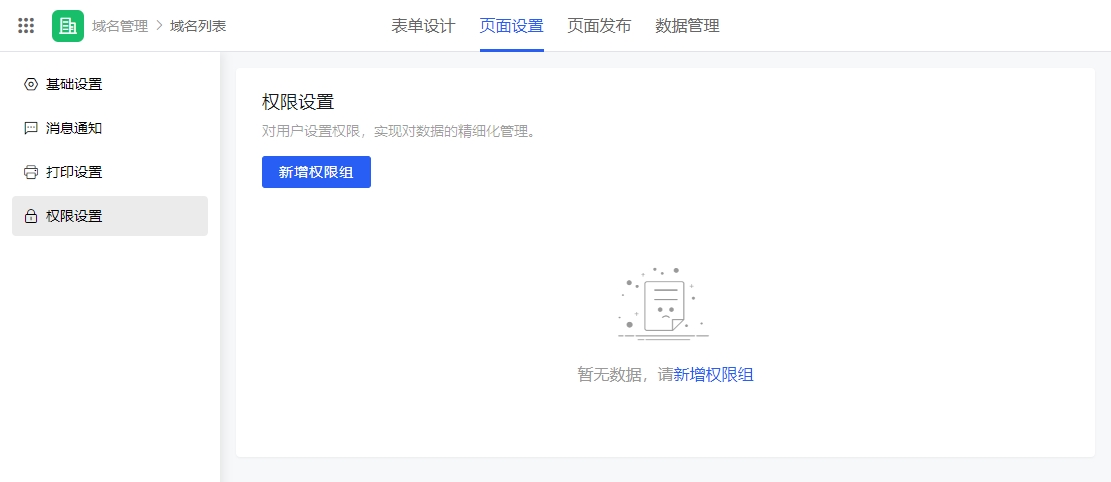This screenshot has height=482, width=1111.
Task: Open the 页面发布 tab
Action: point(599,26)
